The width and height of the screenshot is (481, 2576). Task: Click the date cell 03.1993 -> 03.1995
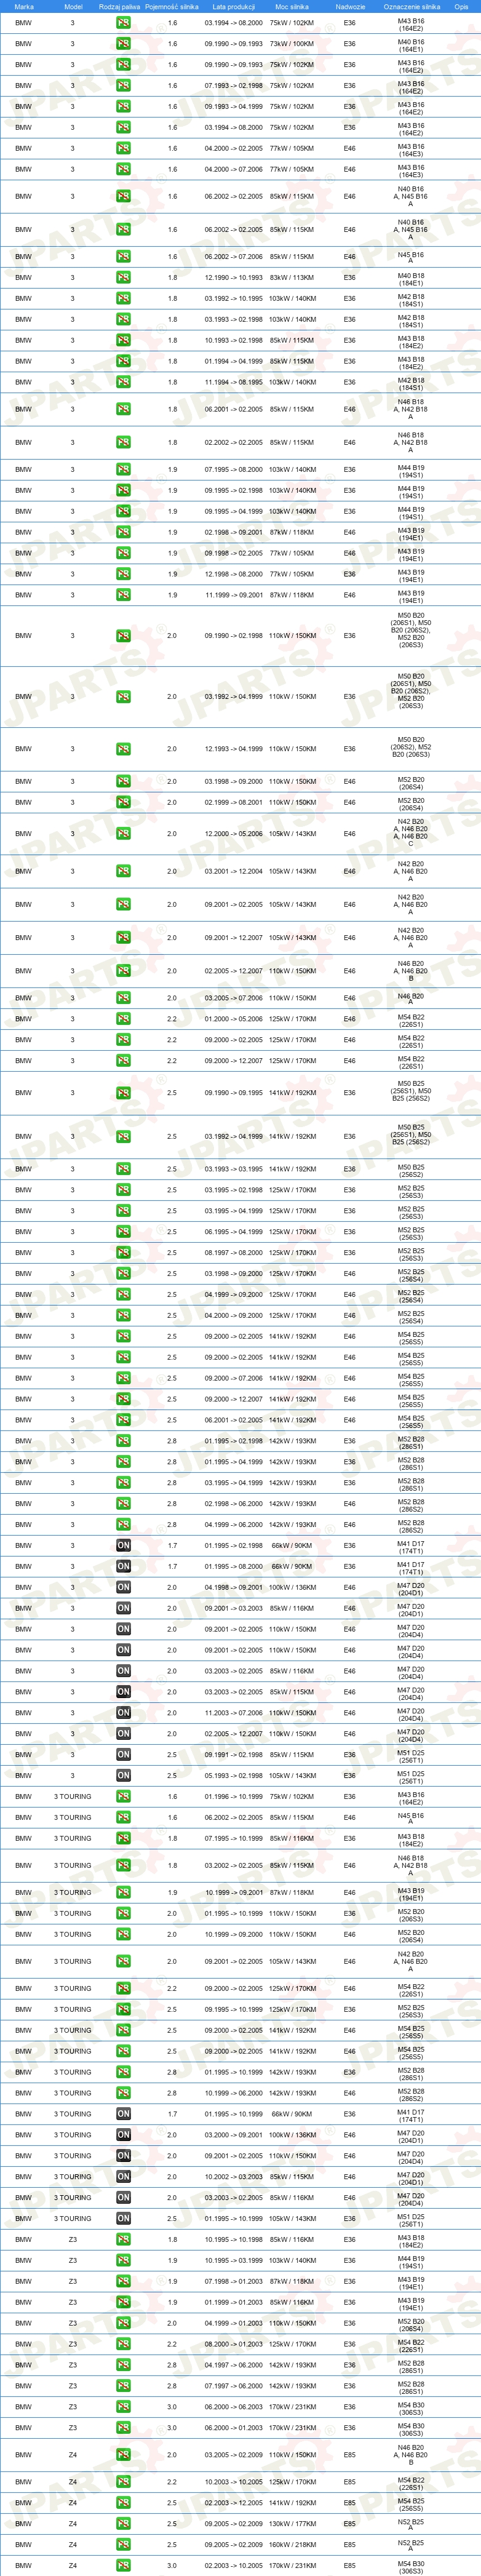234,1169
